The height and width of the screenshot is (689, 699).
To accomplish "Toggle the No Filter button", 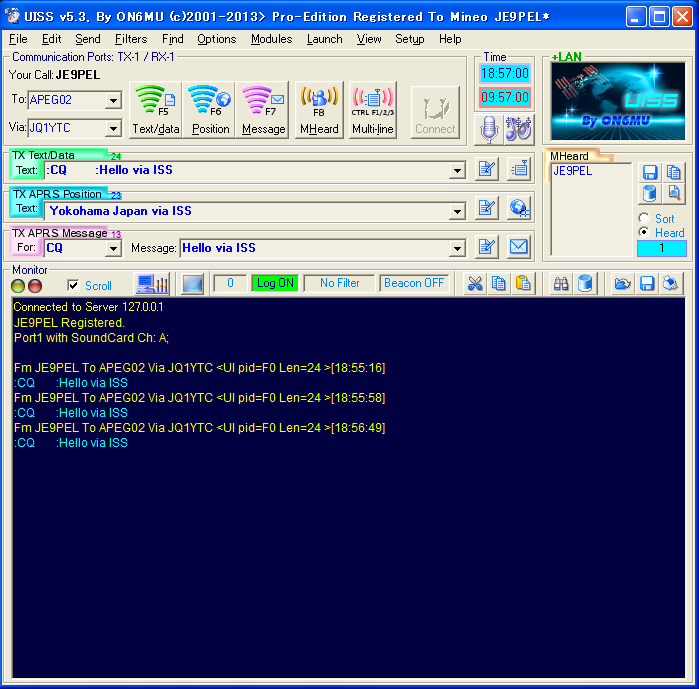I will point(339,283).
